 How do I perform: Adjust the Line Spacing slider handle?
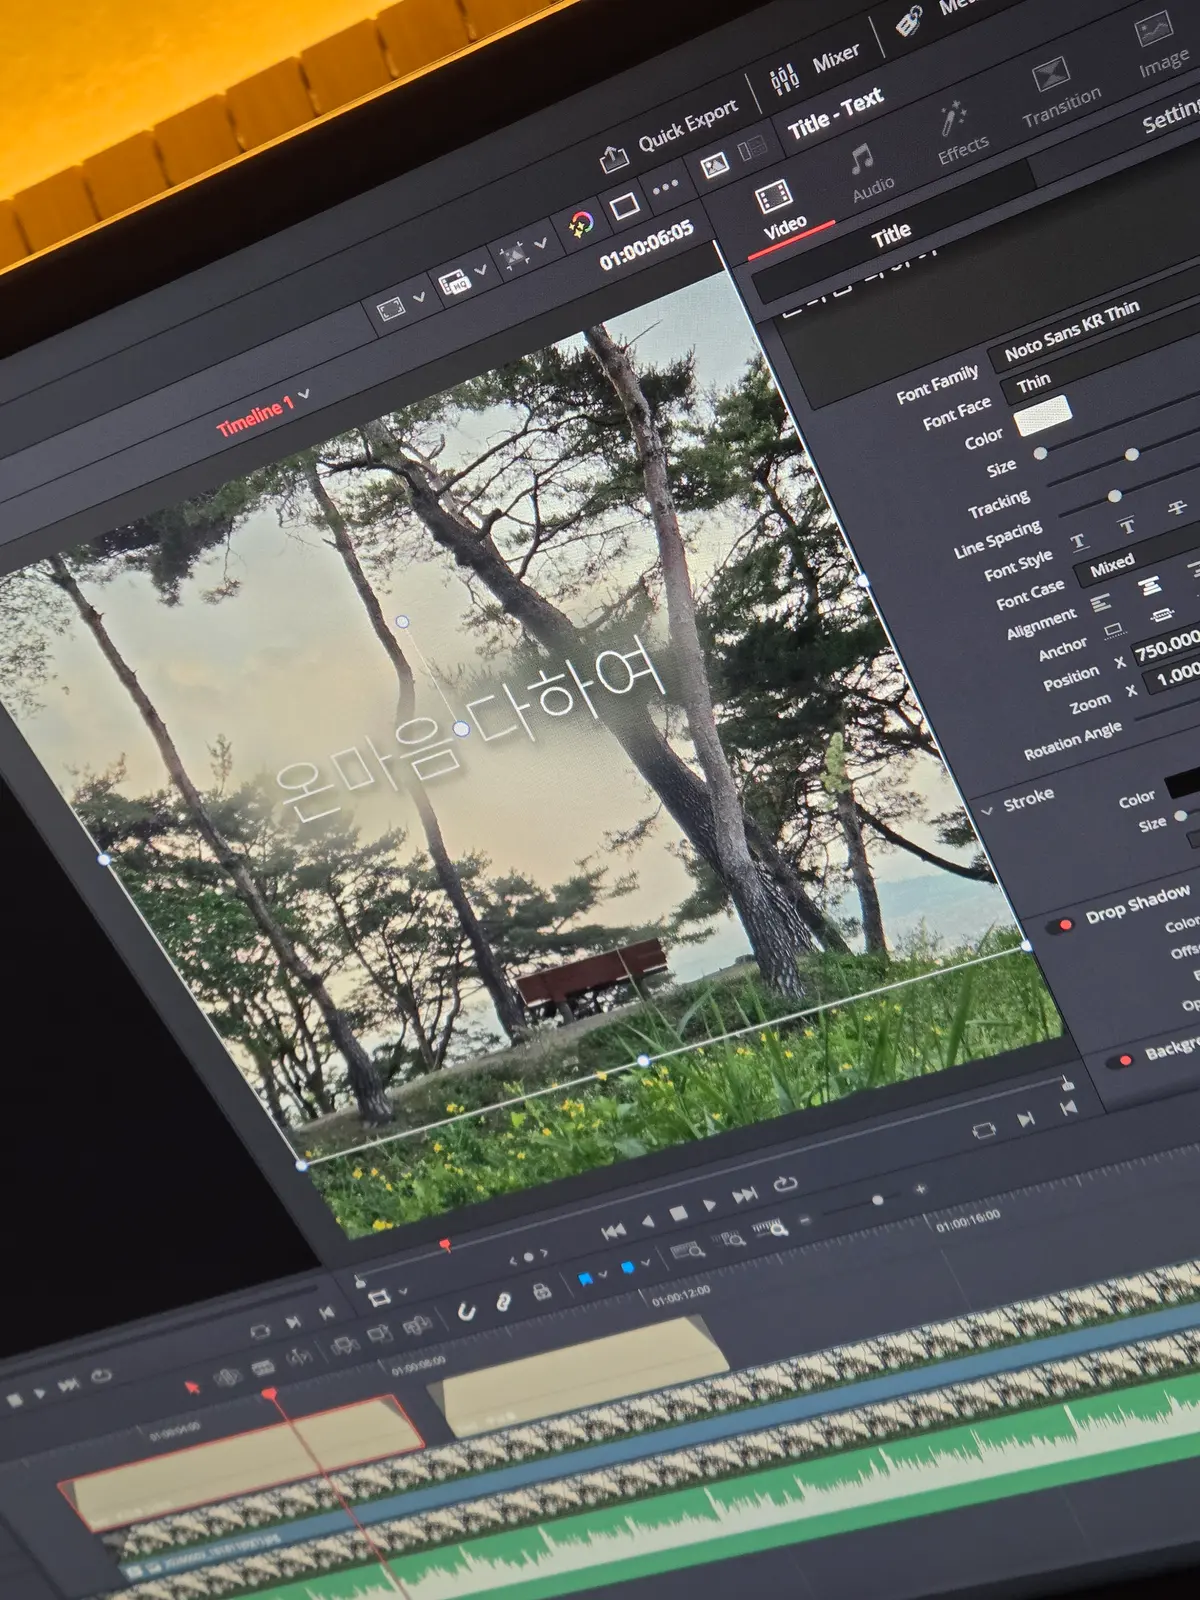(x=1114, y=496)
